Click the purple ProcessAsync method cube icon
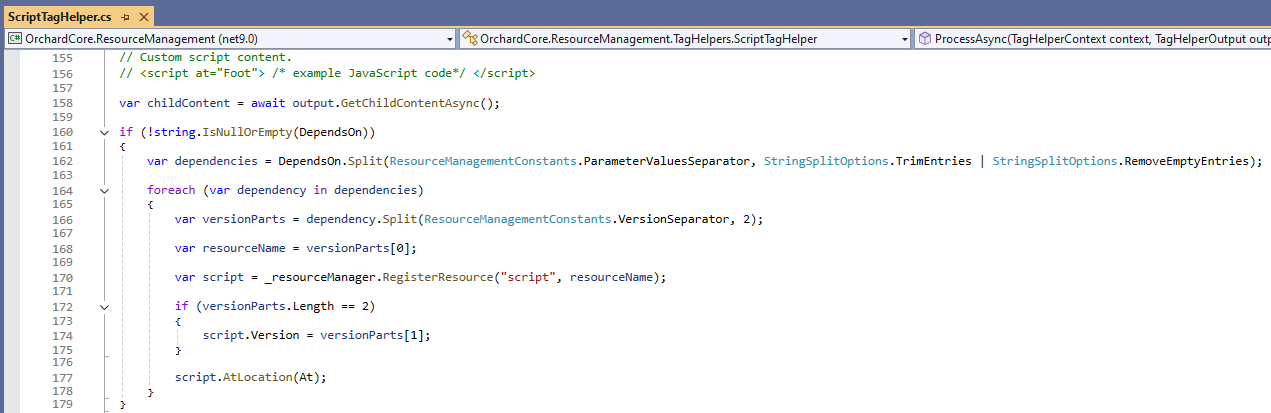This screenshot has width=1271, height=413. [923, 39]
